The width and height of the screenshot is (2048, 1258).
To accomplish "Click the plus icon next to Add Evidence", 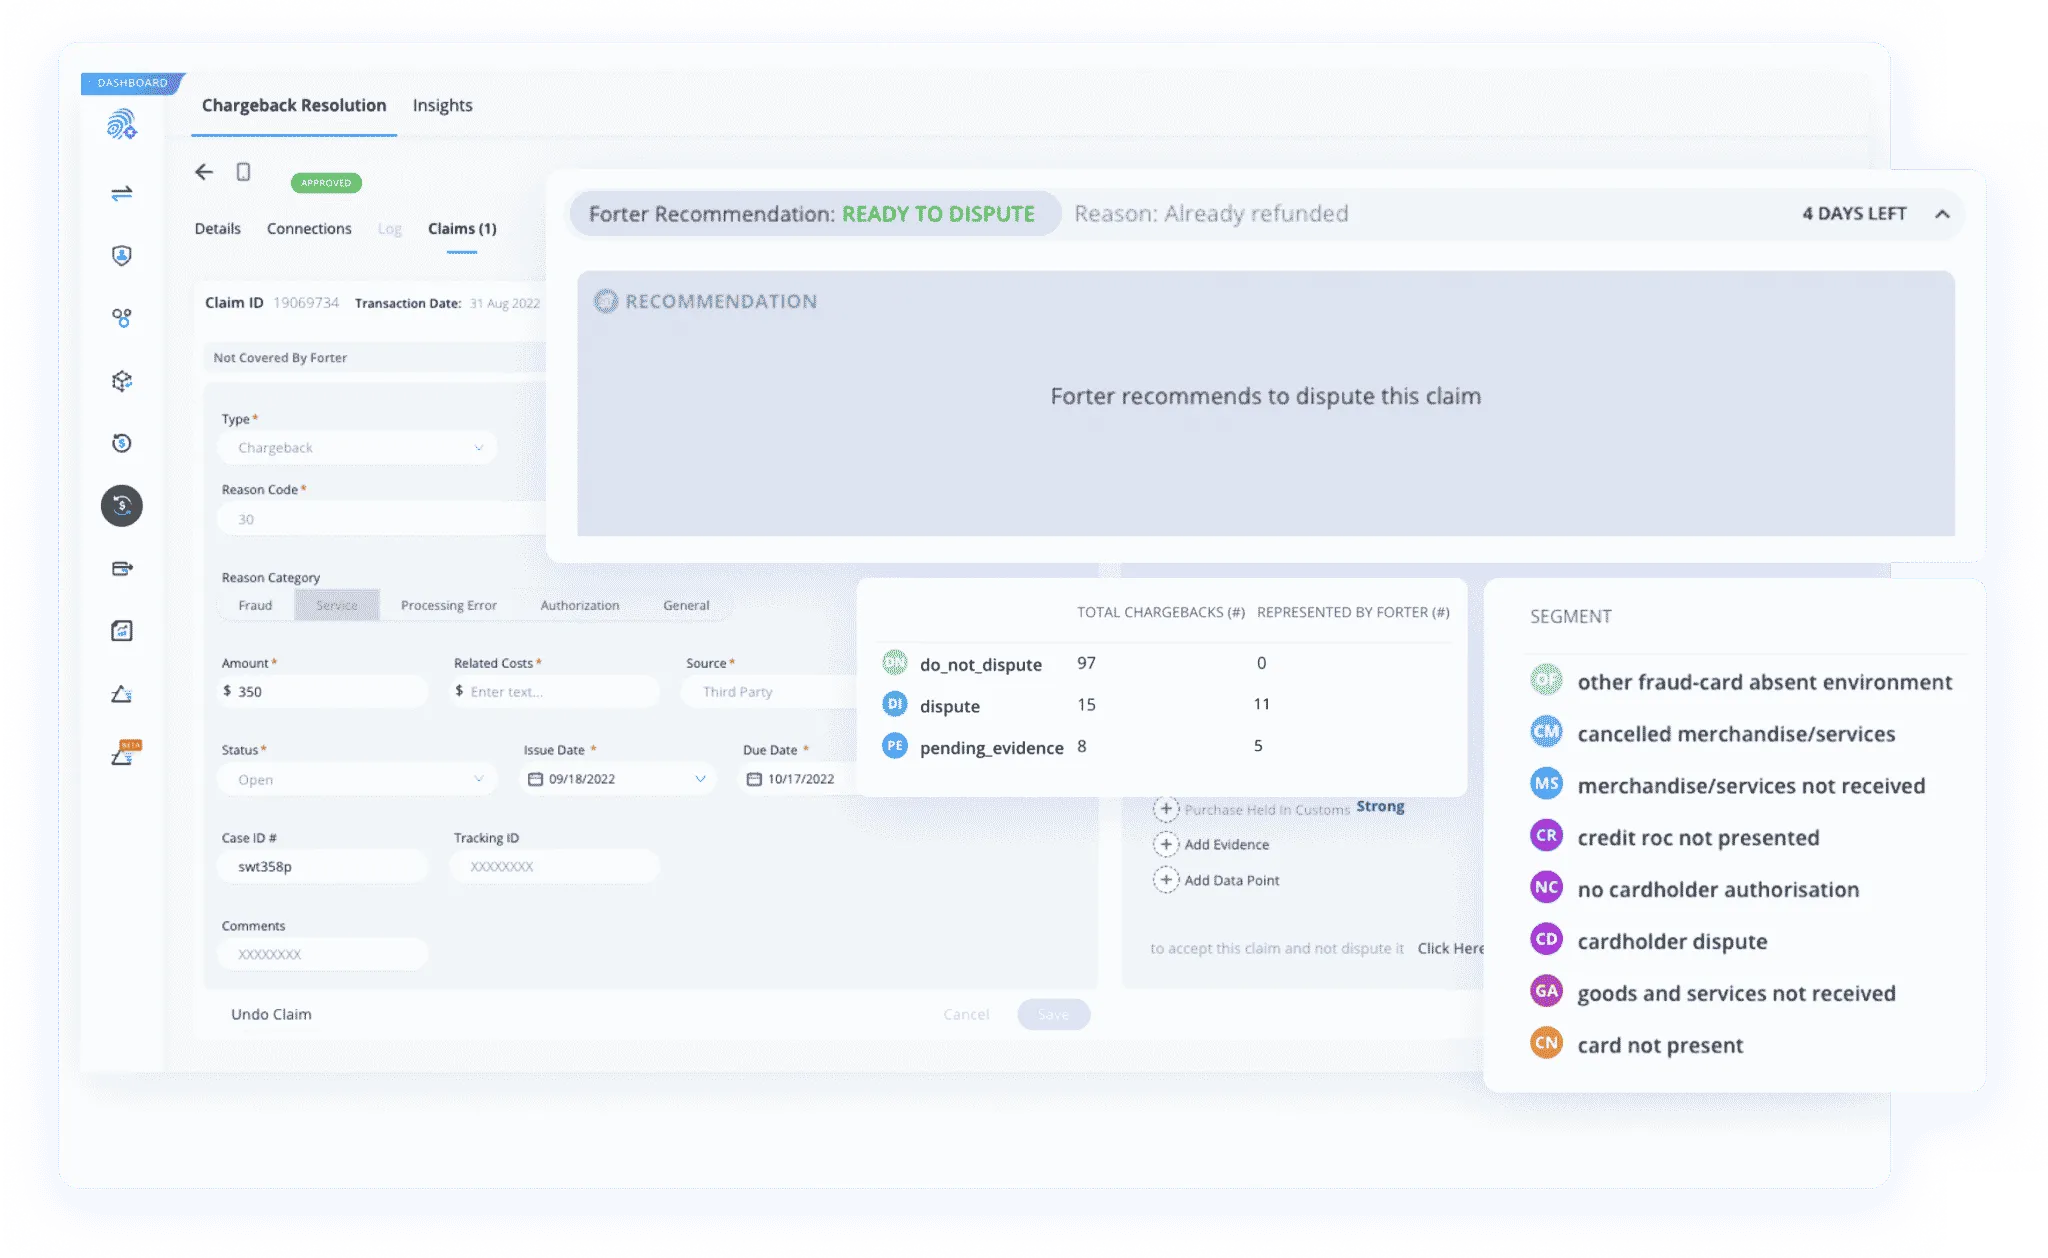I will [x=1166, y=844].
